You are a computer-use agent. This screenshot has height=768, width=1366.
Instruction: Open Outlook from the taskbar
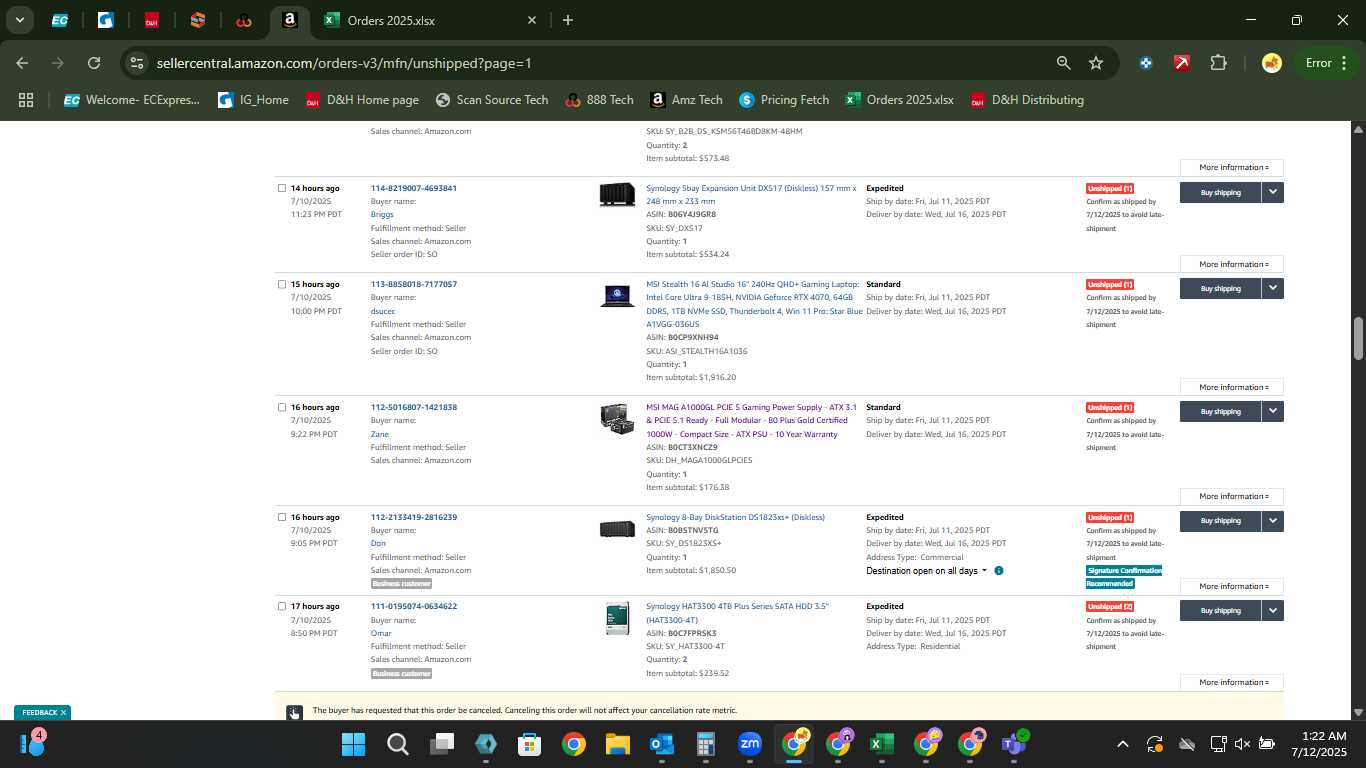(661, 744)
